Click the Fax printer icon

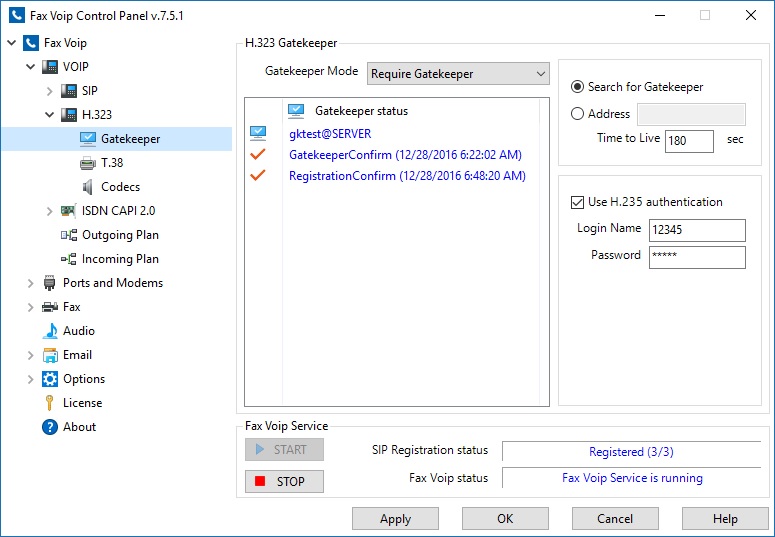point(49,307)
